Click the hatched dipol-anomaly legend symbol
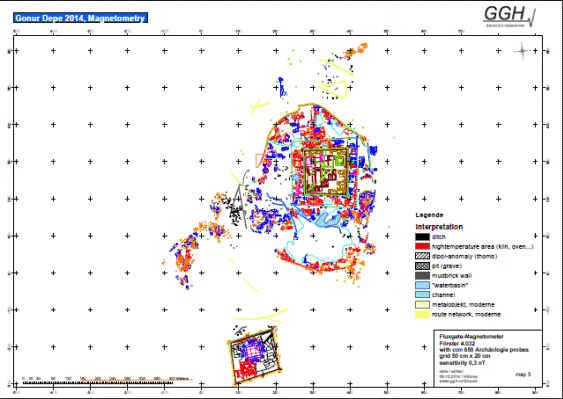The height and width of the screenshot is (399, 563). (422, 256)
